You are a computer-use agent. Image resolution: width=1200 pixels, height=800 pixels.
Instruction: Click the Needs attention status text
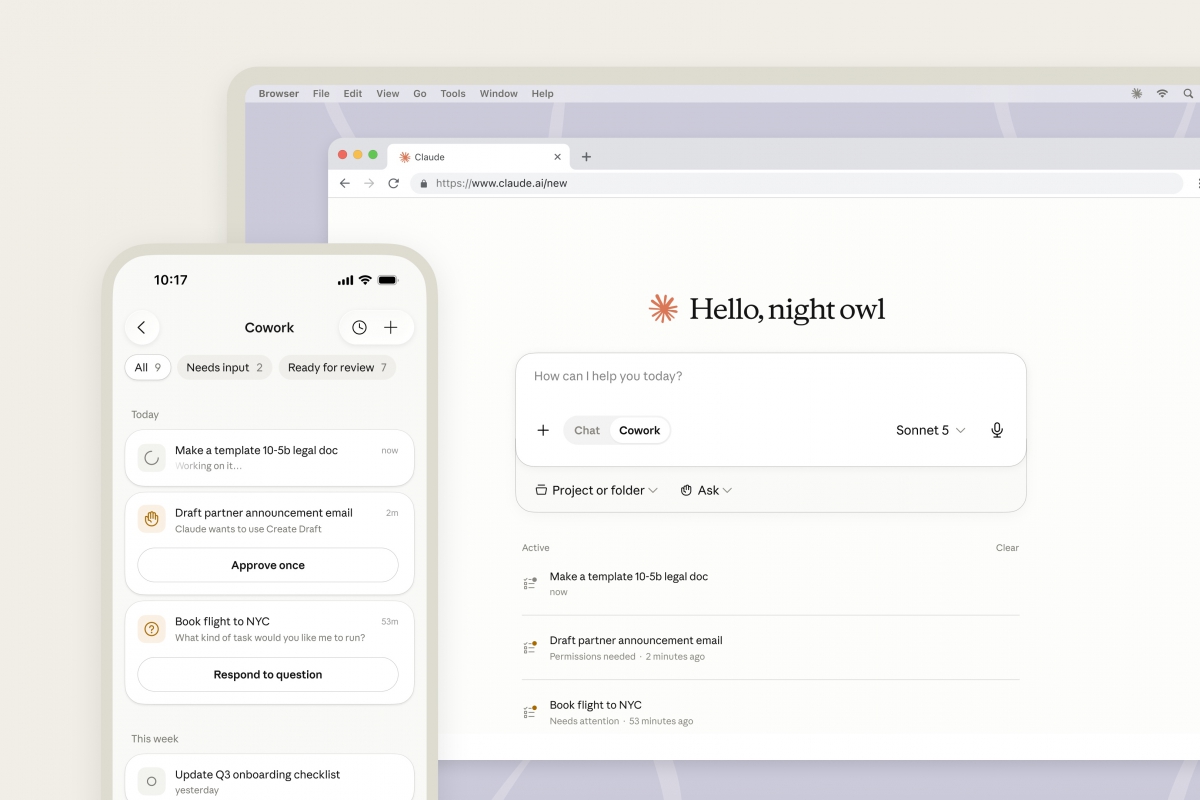tap(584, 721)
